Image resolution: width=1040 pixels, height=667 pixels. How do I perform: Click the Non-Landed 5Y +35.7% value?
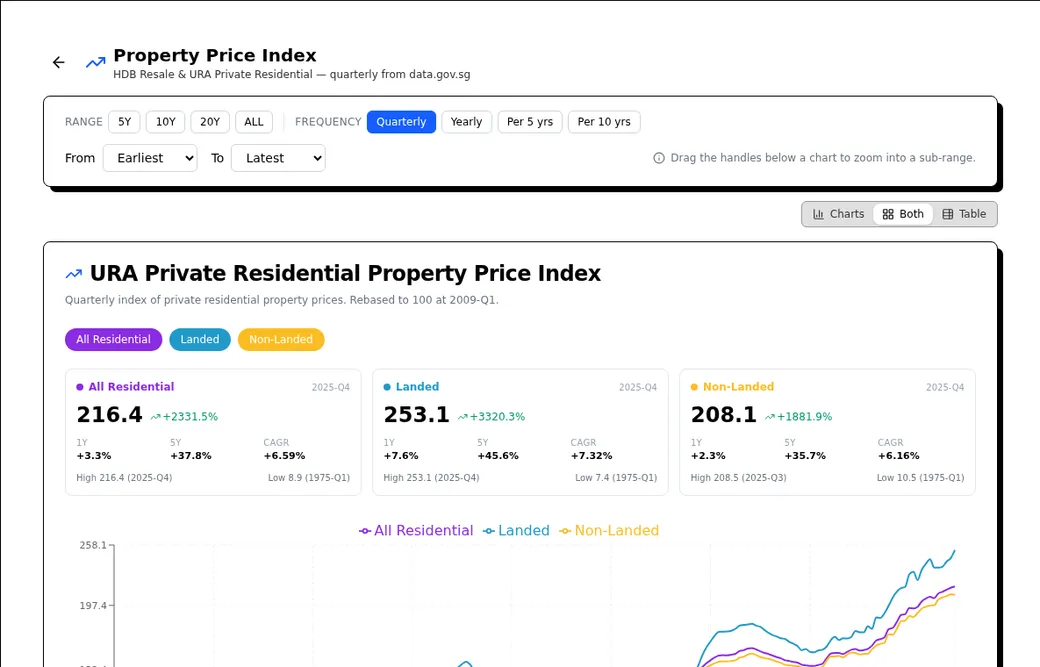coord(805,456)
